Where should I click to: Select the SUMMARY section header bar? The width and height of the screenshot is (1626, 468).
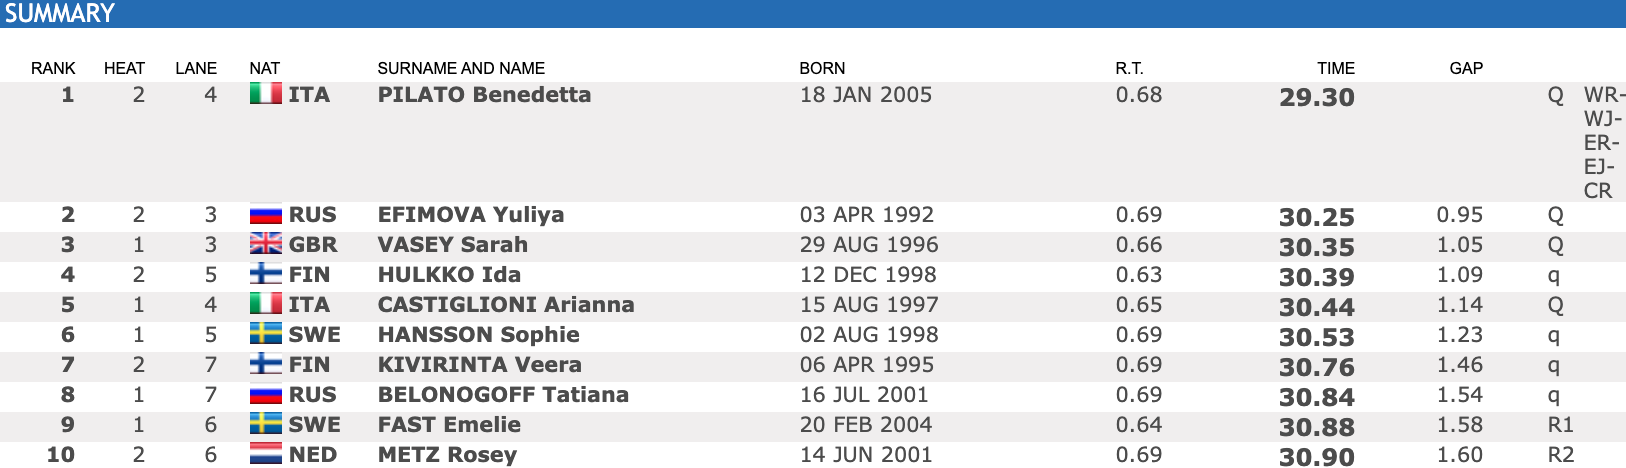click(x=813, y=13)
